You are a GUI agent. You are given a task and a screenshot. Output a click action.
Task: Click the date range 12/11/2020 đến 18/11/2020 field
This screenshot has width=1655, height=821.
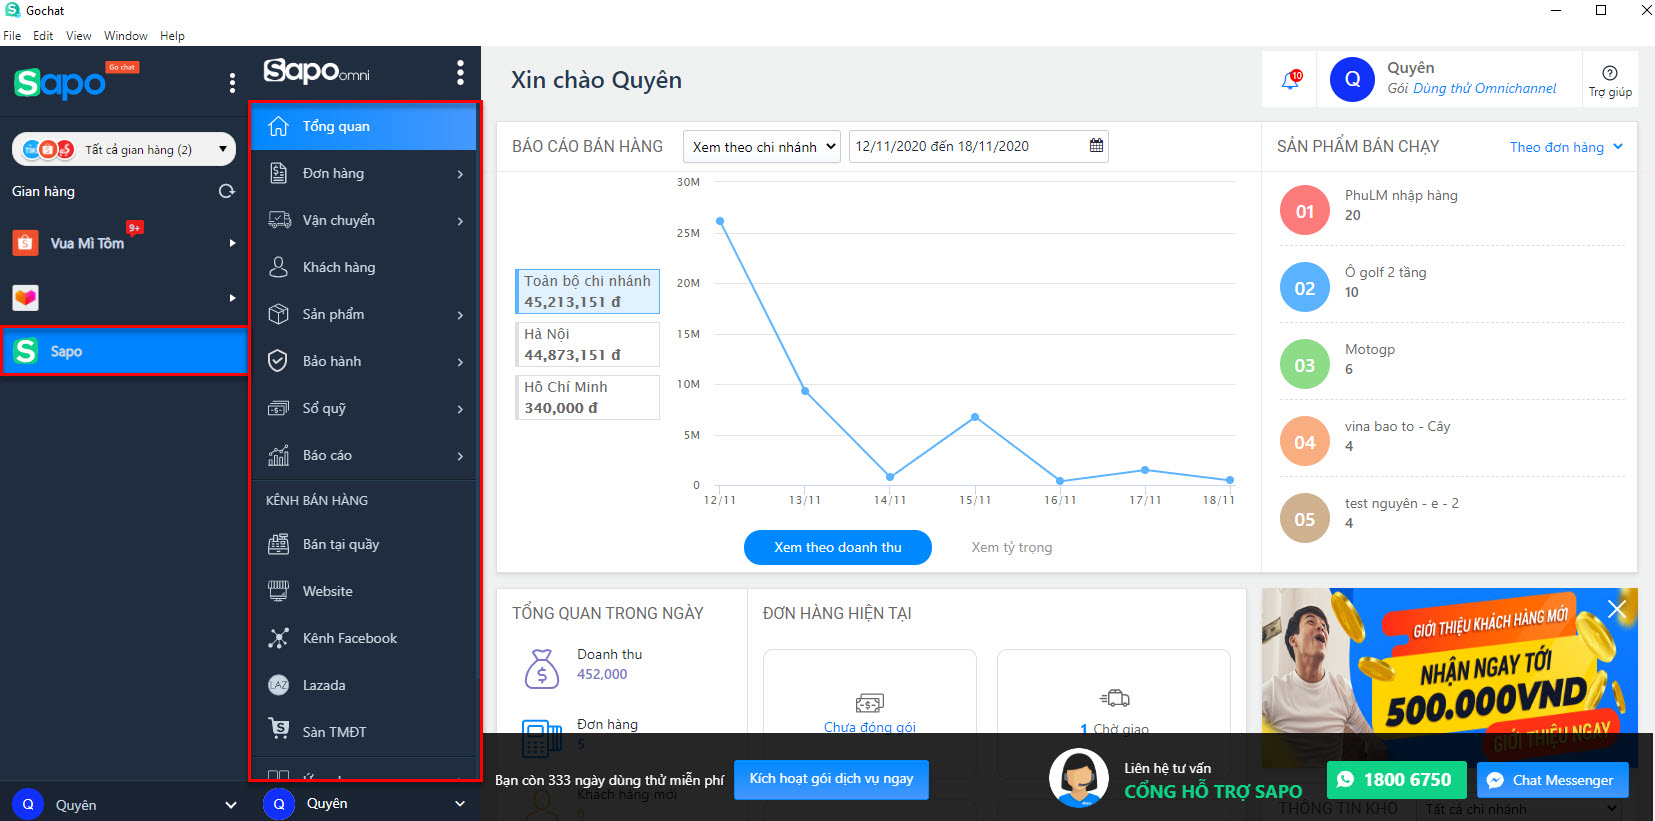pos(979,146)
